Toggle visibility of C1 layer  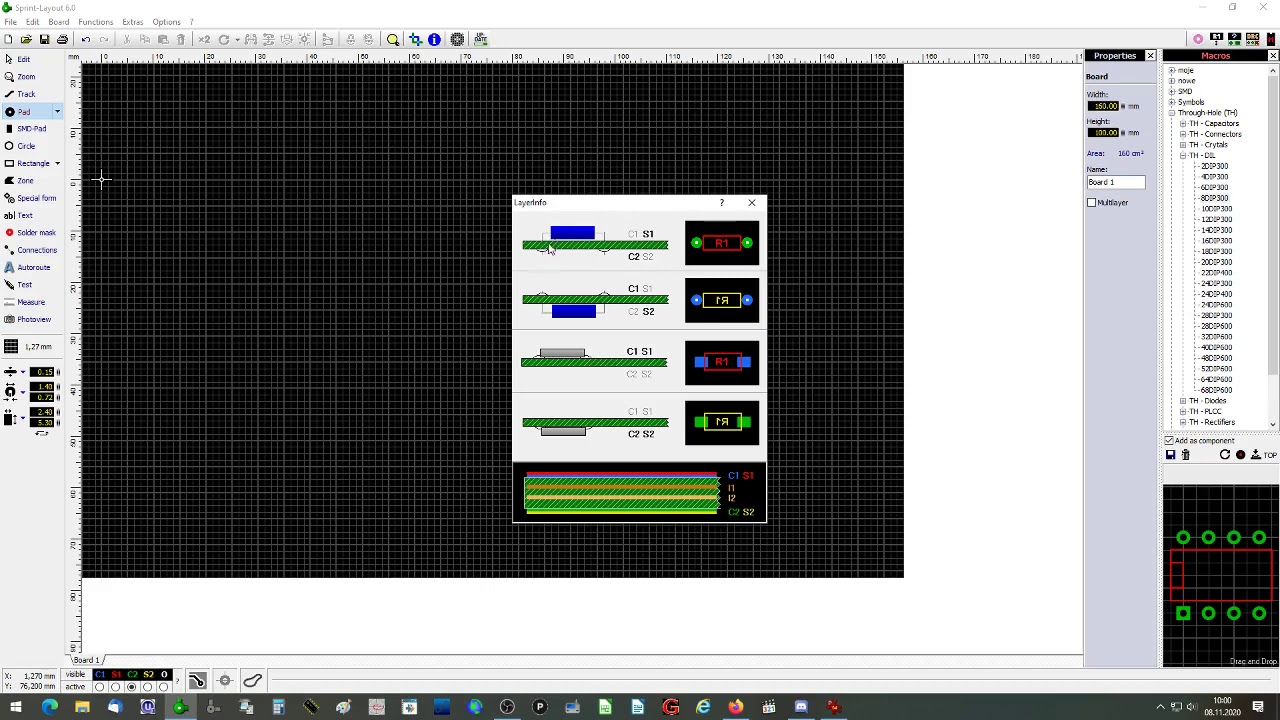click(x=99, y=675)
